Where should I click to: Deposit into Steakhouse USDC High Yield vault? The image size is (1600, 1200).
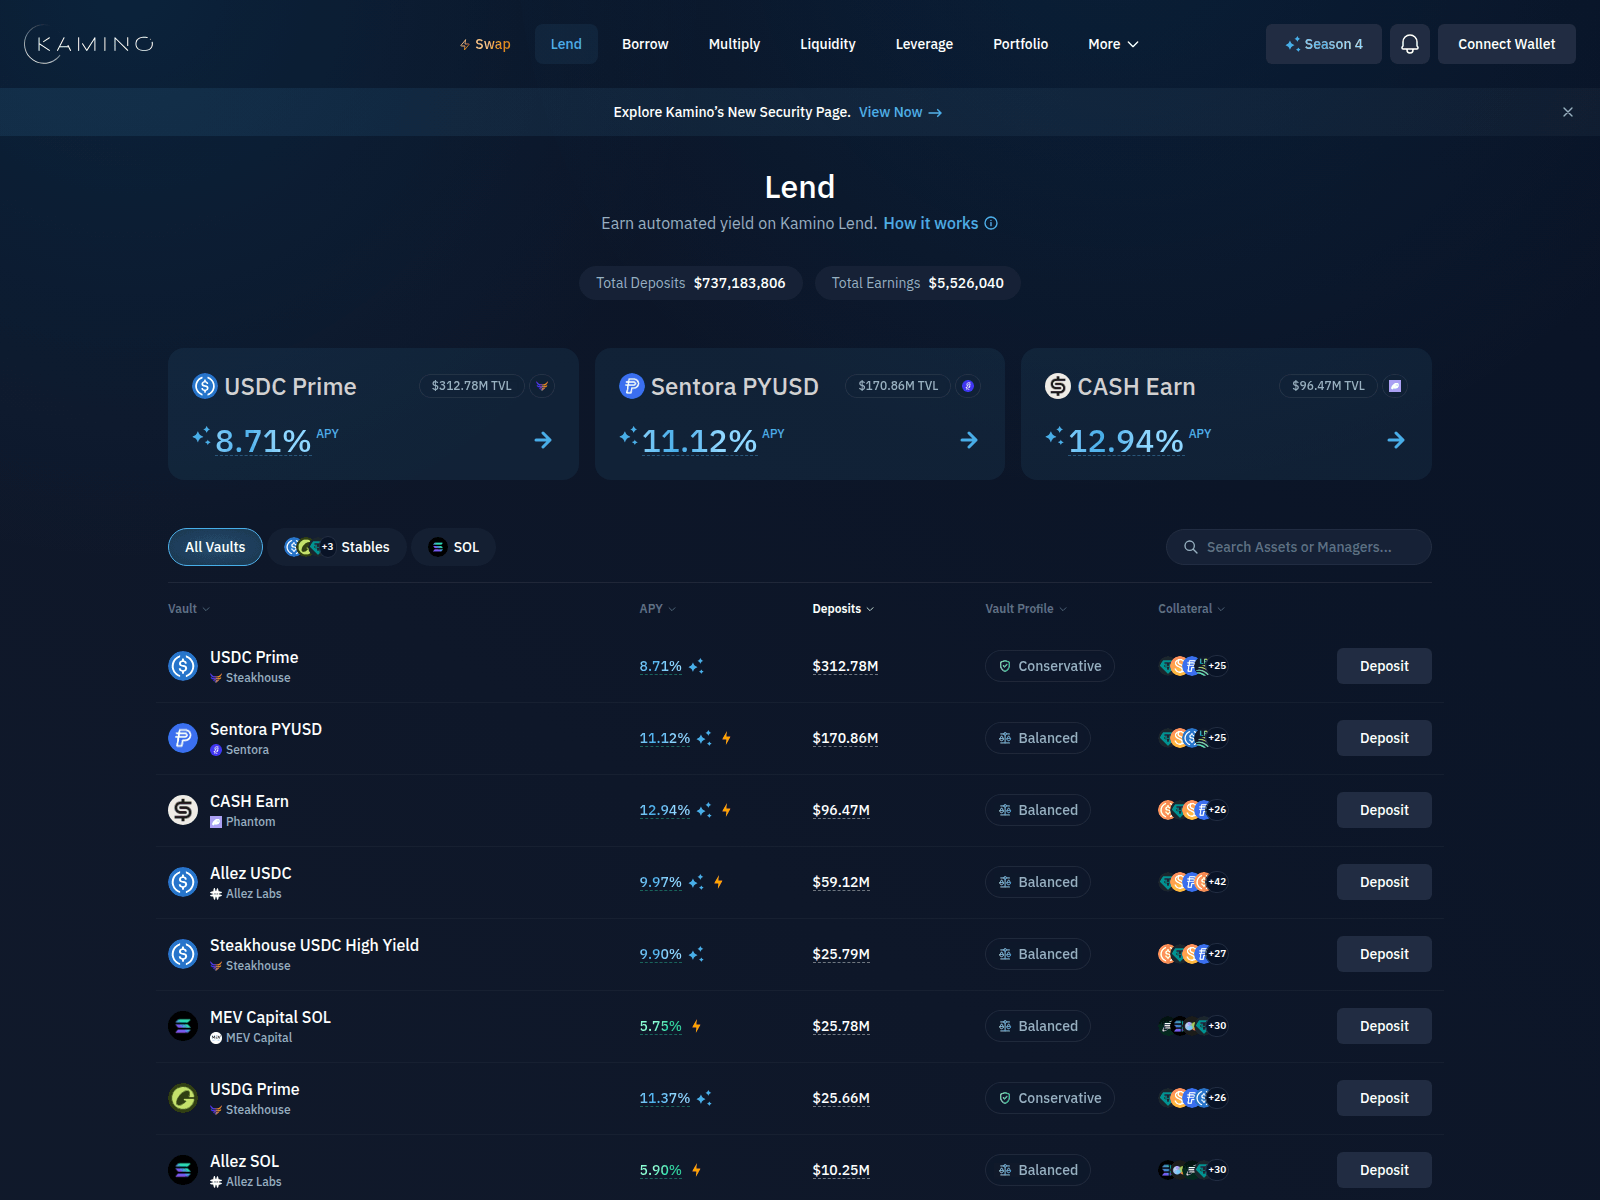tap(1384, 954)
